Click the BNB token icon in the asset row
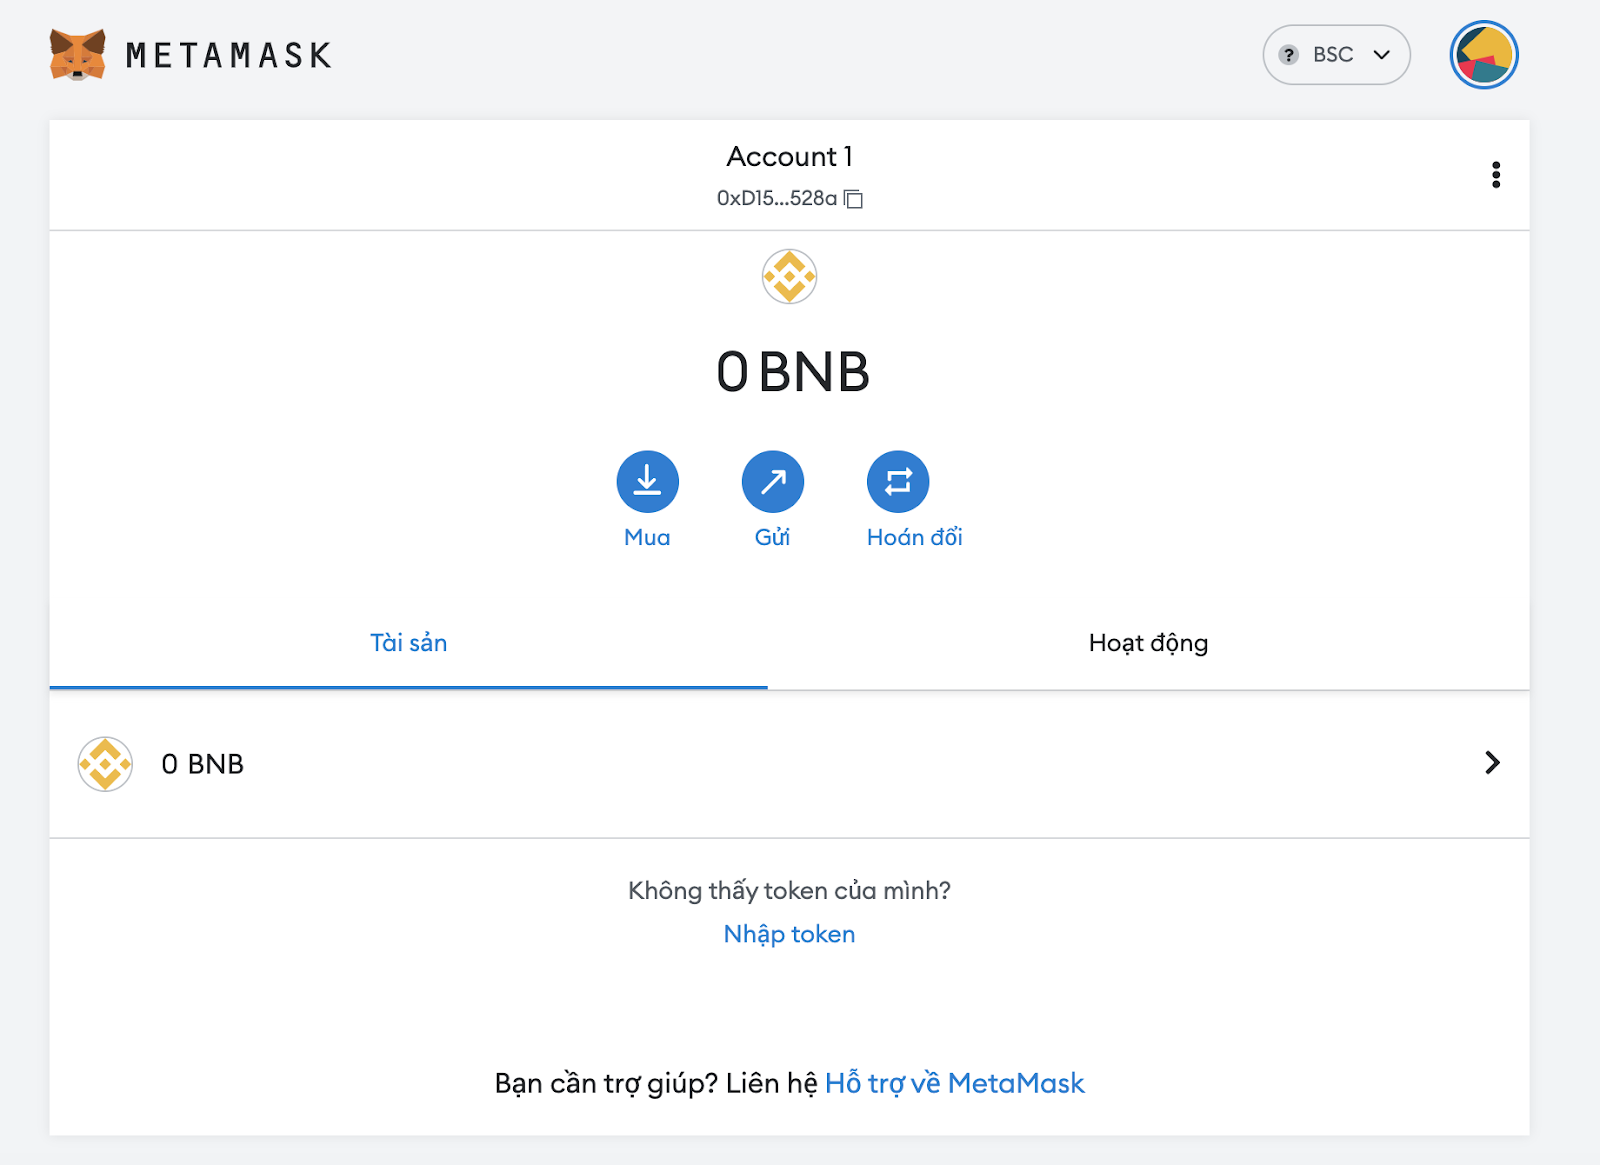This screenshot has width=1600, height=1165. [105, 764]
